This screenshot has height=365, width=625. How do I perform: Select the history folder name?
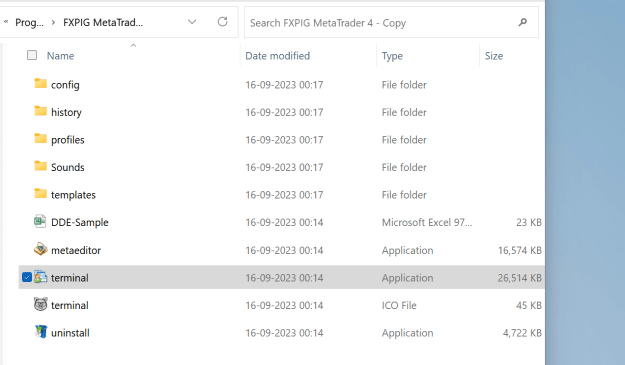tap(66, 112)
